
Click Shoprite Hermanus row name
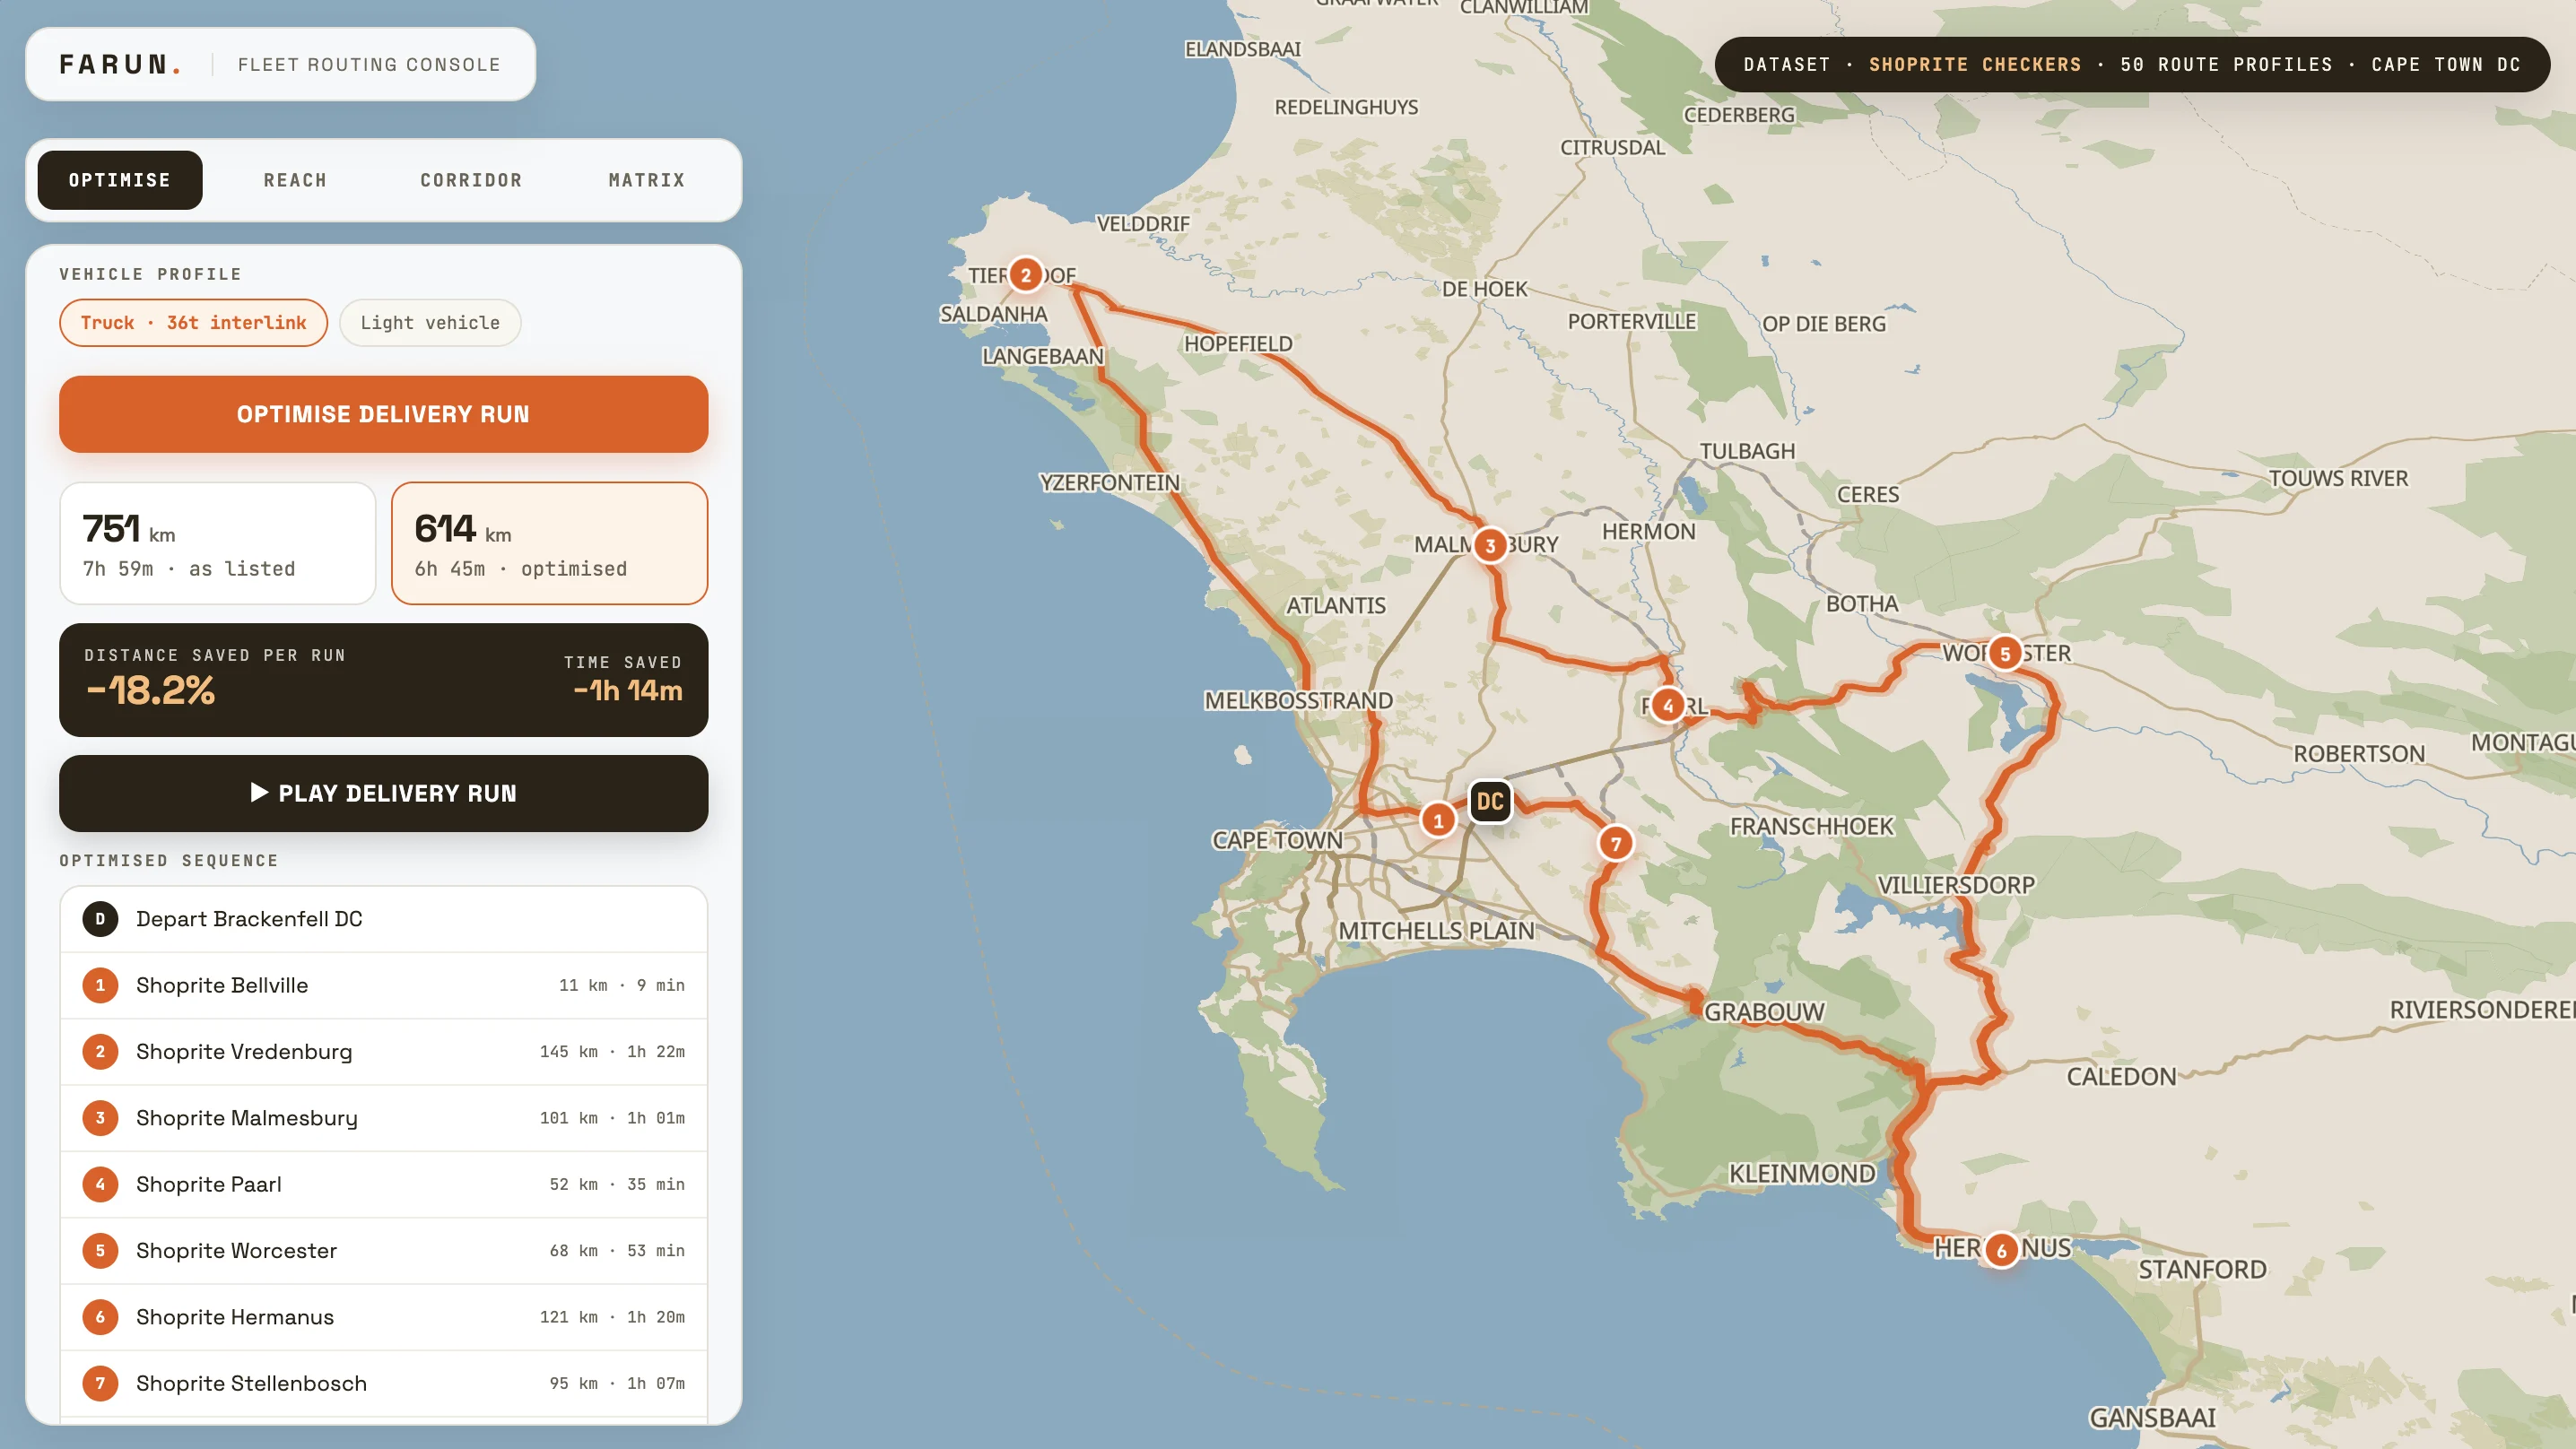tap(235, 1317)
